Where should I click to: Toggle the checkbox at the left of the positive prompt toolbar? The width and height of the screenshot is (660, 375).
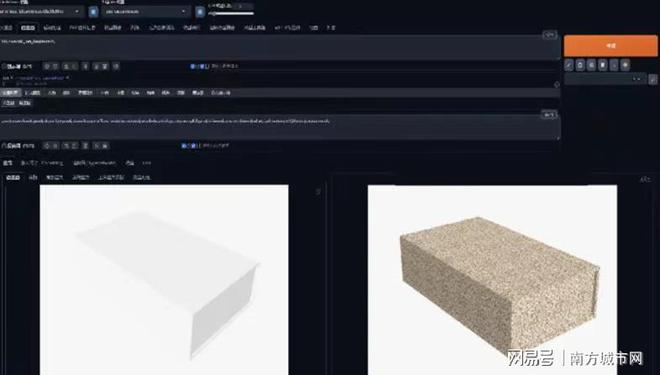[4, 66]
